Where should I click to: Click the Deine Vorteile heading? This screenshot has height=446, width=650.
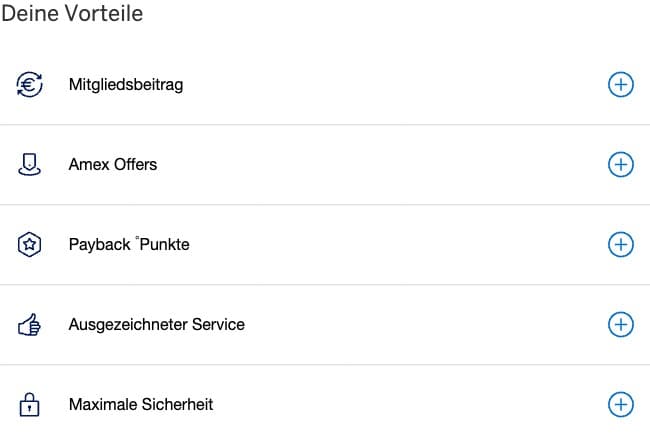tap(72, 14)
